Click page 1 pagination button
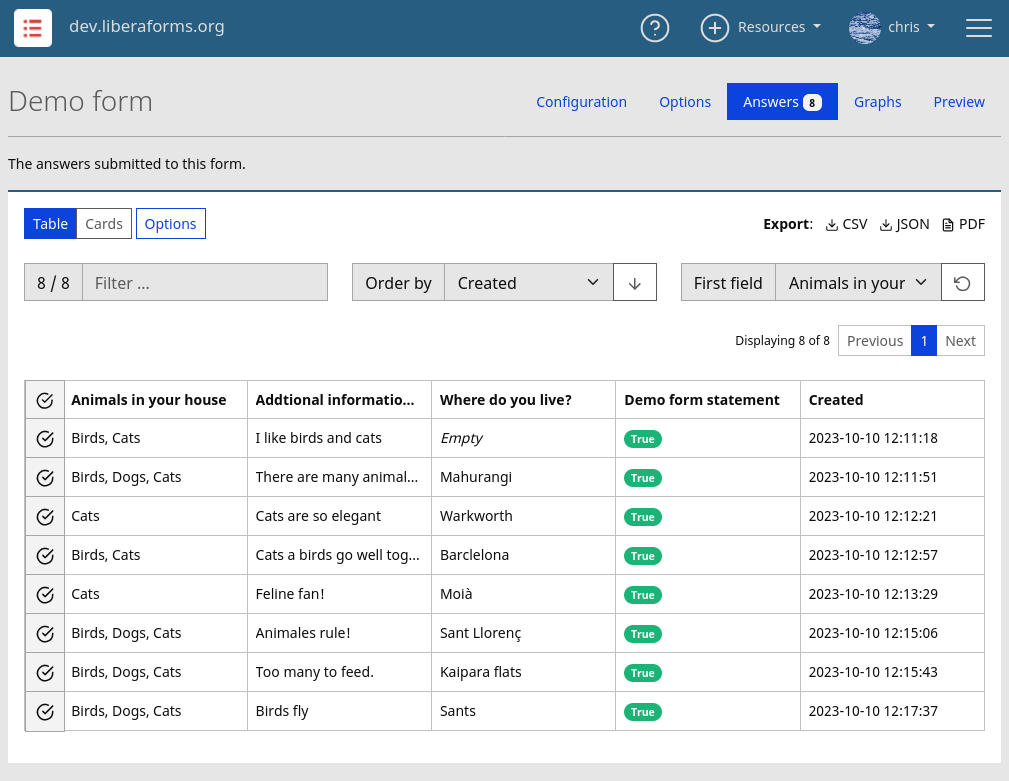 [923, 341]
